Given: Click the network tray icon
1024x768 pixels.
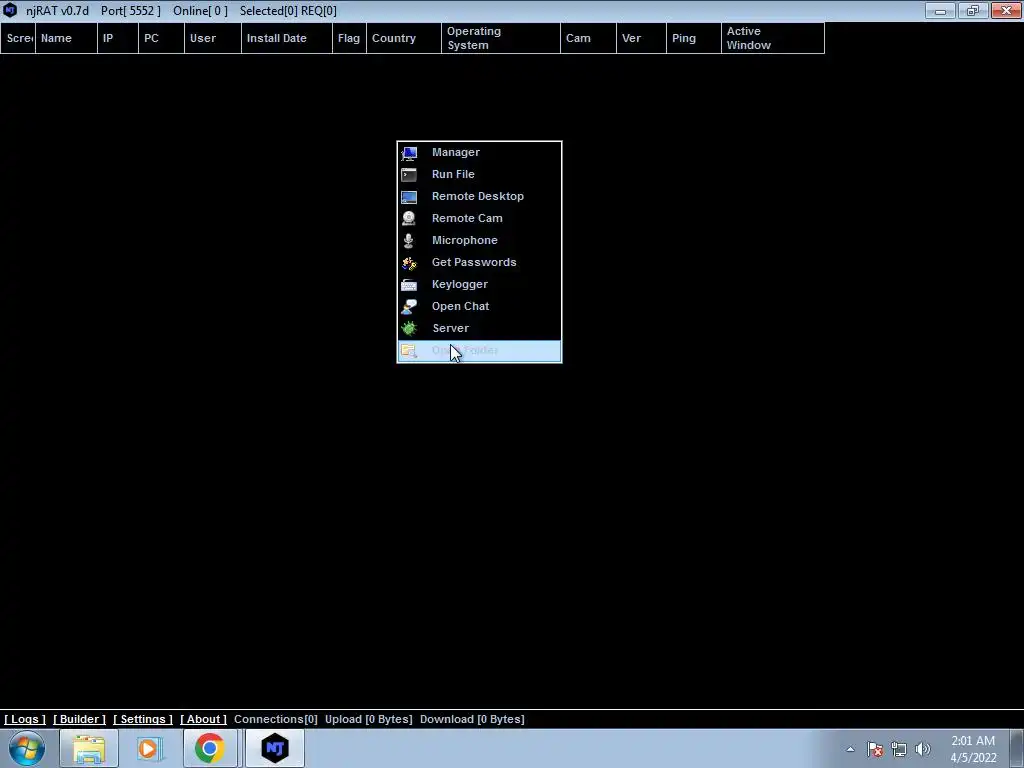Looking at the screenshot, I should click(899, 749).
